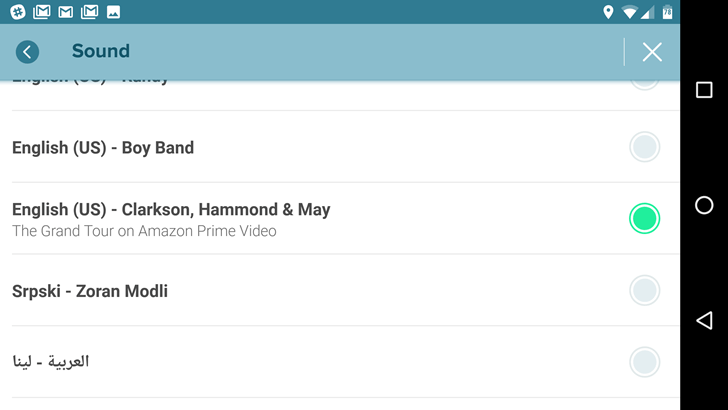Tap the cellular signal status icon
This screenshot has width=728, height=410.
click(x=648, y=12)
